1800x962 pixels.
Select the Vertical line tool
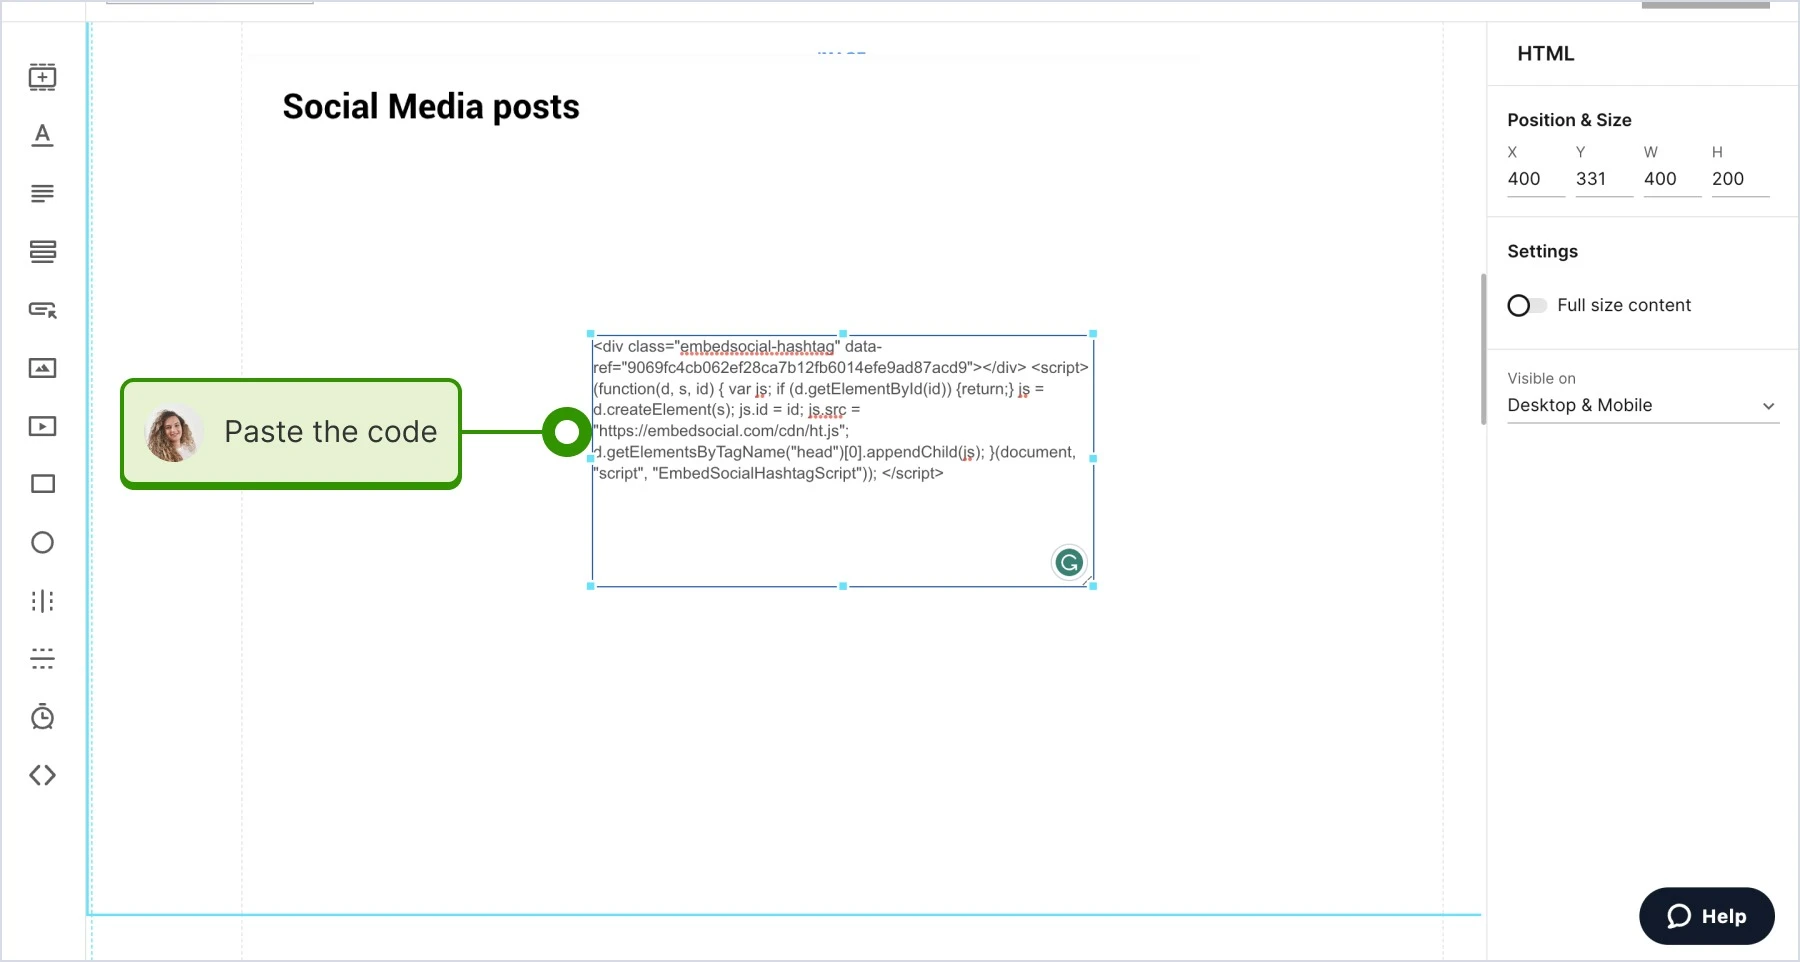coord(42,601)
